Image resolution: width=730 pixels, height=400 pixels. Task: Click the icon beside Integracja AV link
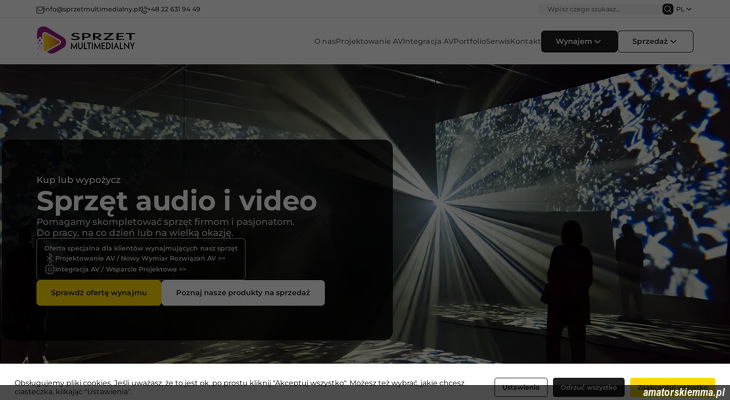point(50,269)
